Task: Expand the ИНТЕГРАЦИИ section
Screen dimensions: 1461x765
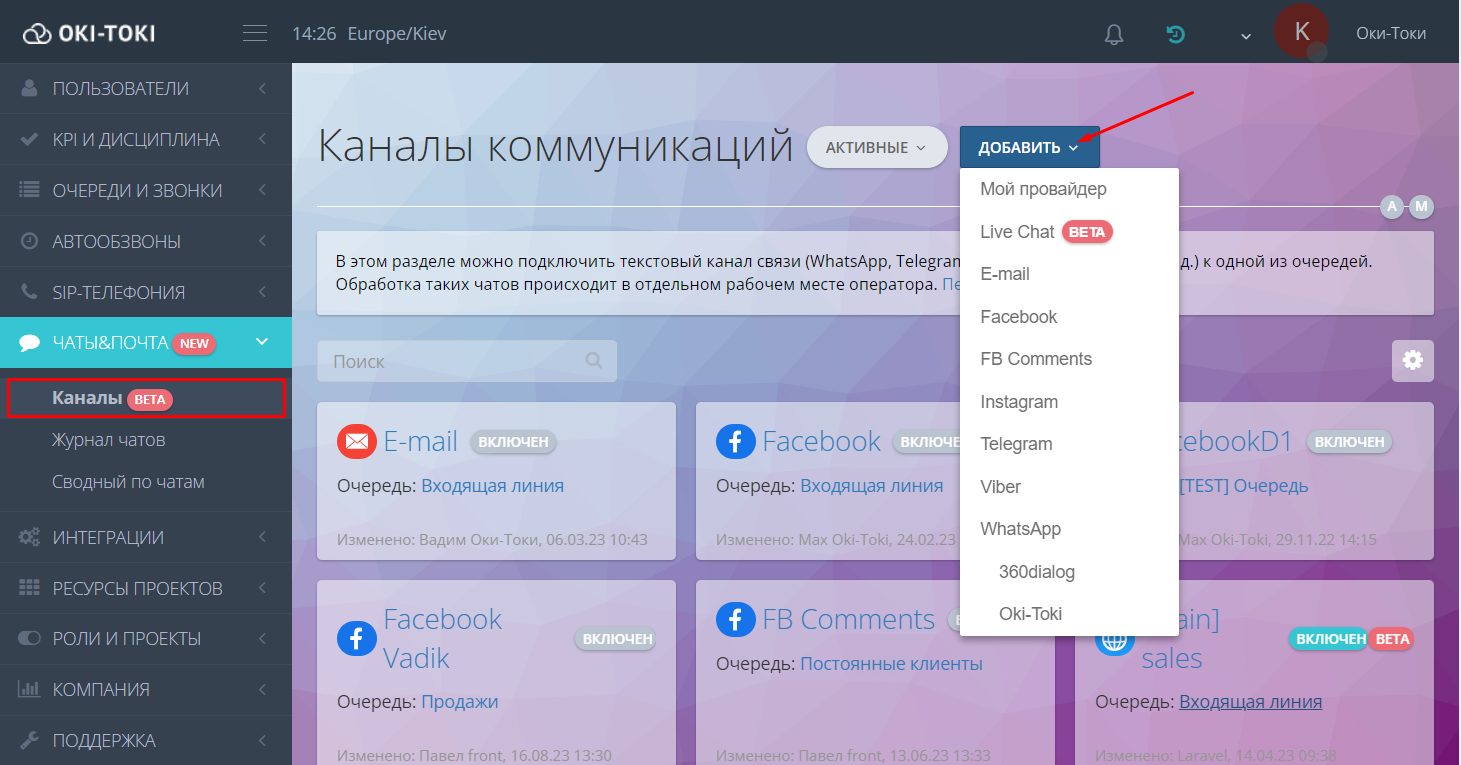Action: 145,537
